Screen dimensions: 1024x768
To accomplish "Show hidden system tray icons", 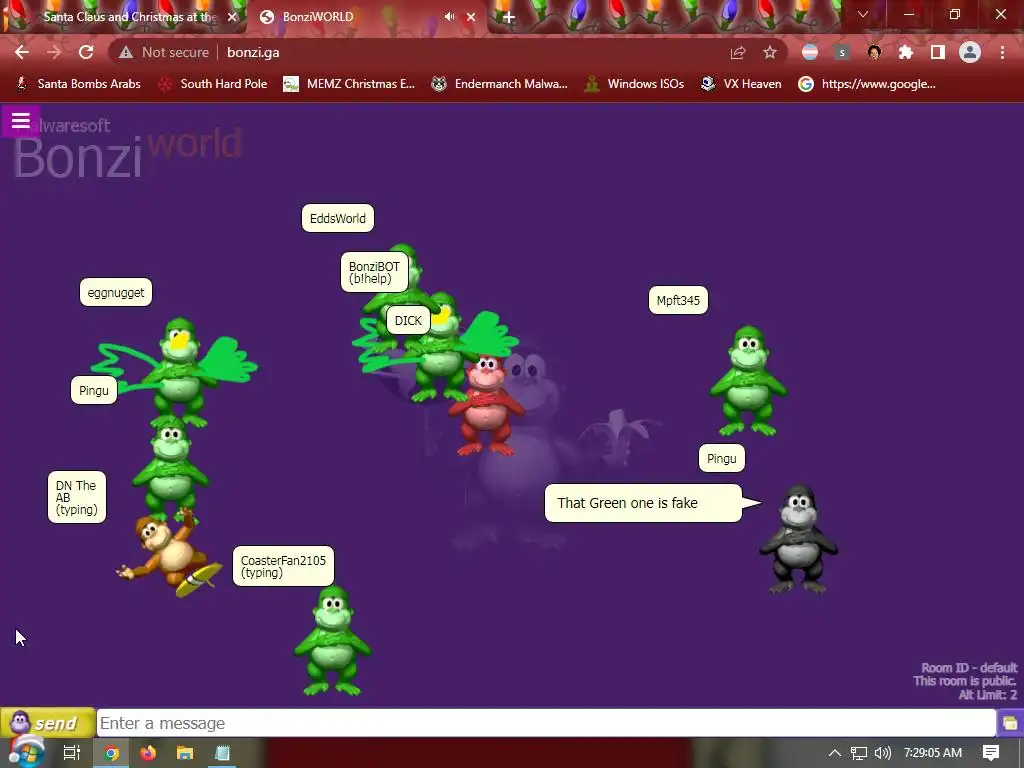I will [835, 753].
